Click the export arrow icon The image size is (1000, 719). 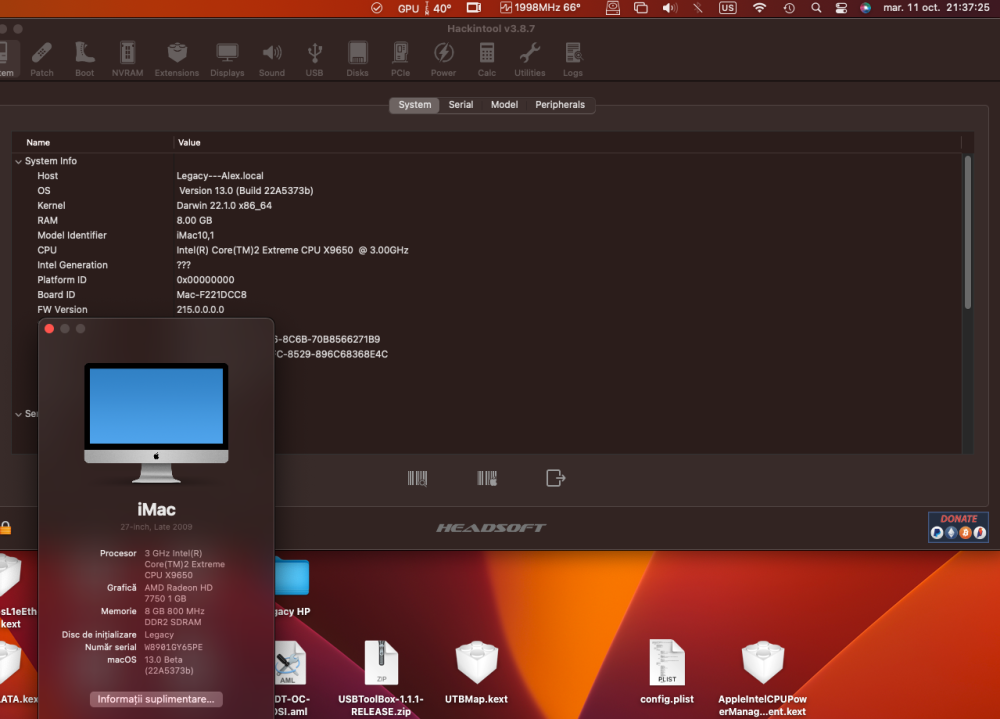[555, 478]
